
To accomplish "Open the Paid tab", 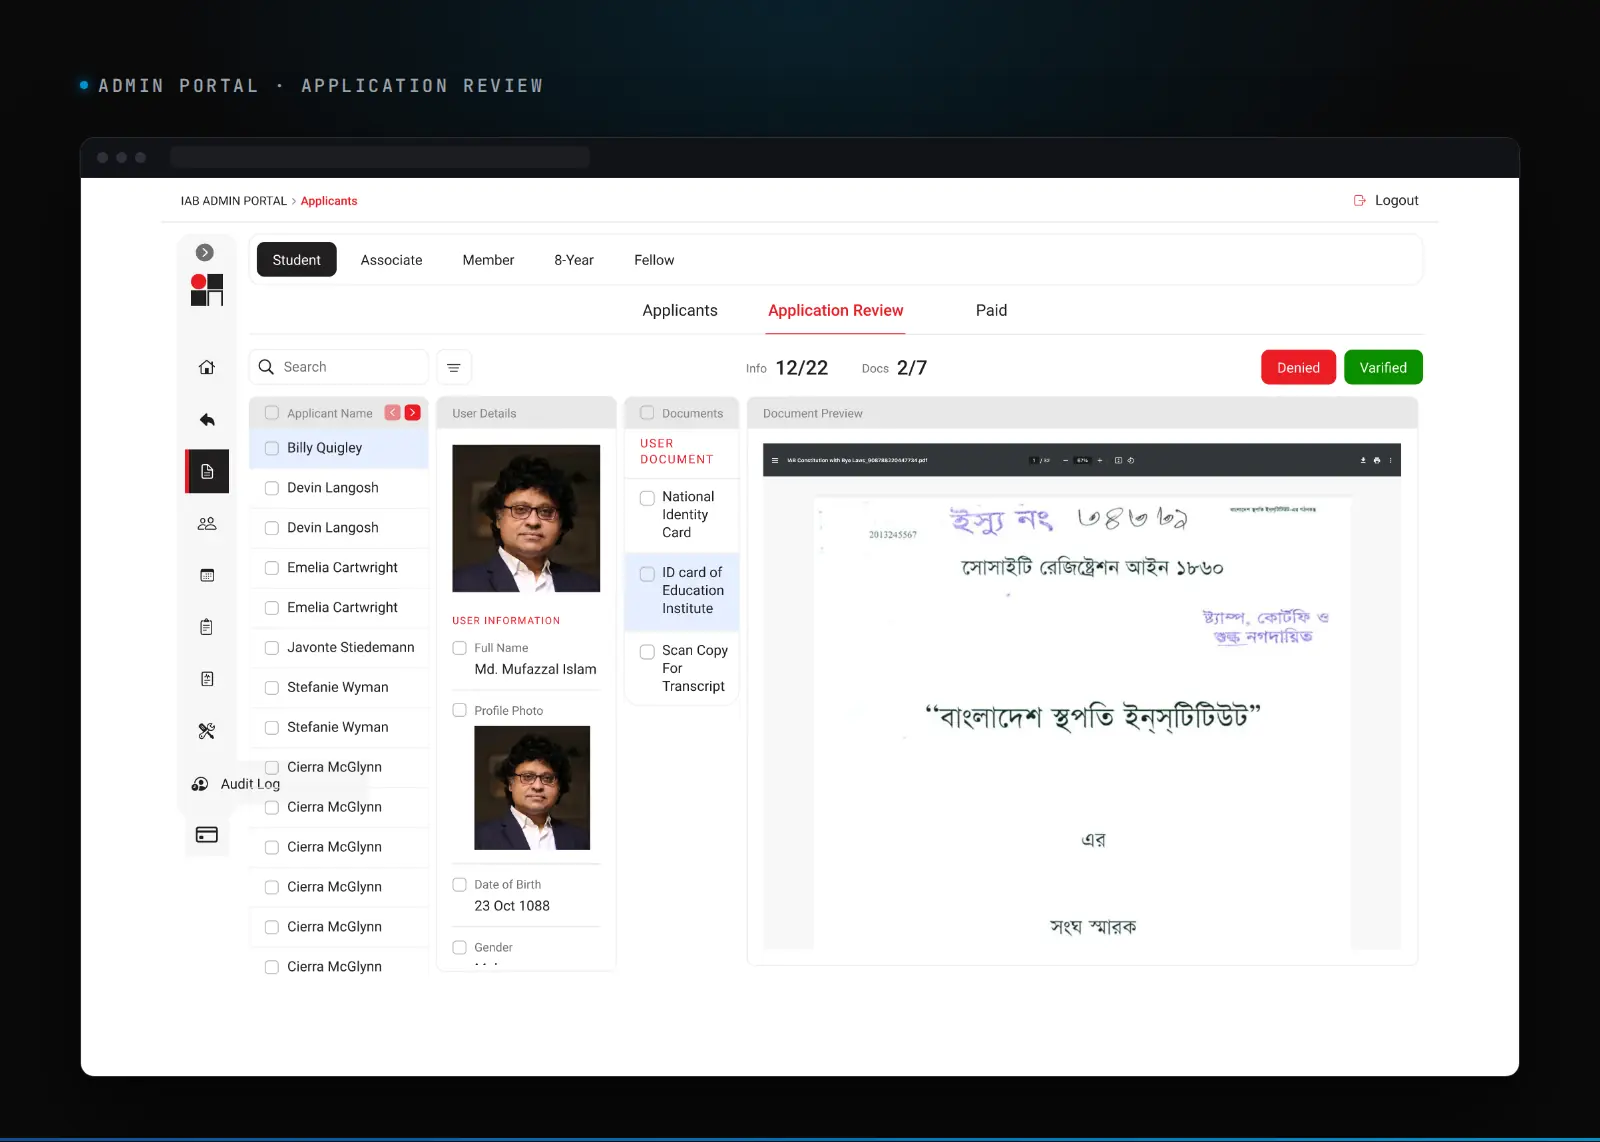I will tap(991, 311).
